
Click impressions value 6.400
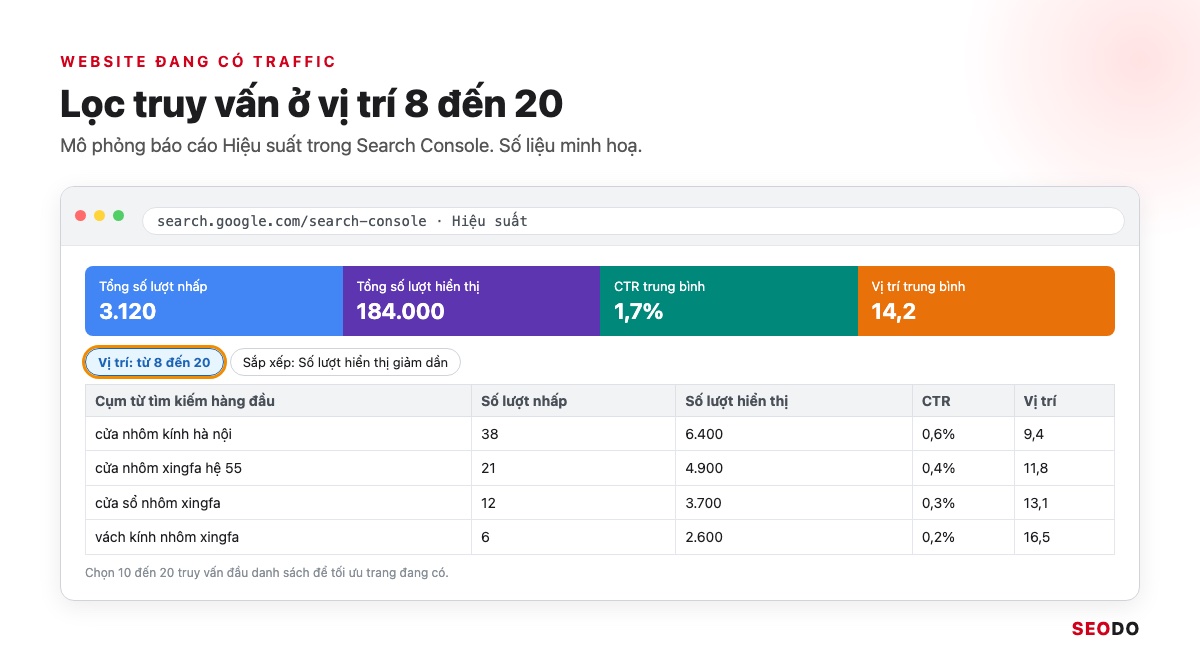(704, 434)
